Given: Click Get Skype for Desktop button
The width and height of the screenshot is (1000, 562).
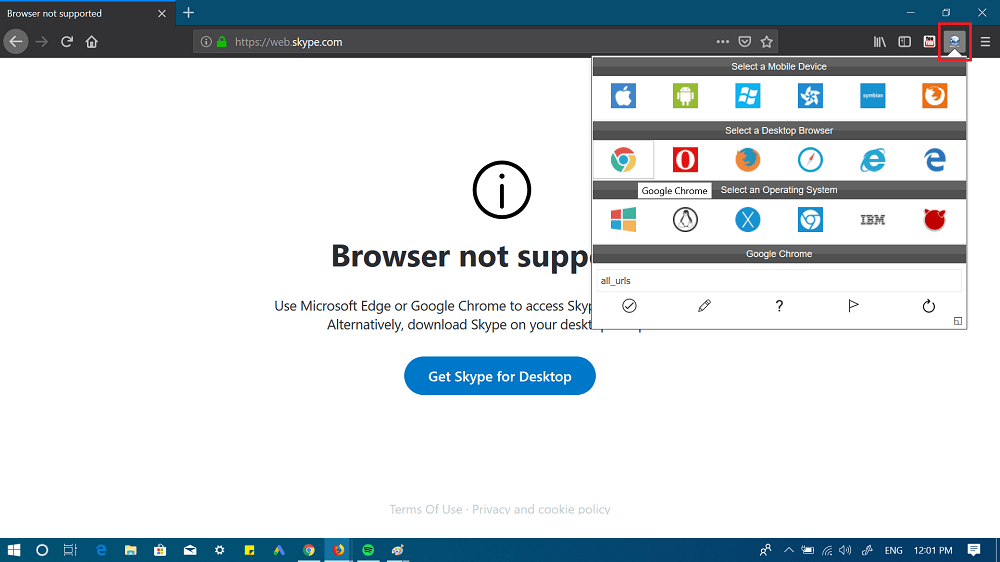Looking at the screenshot, I should pyautogui.click(x=500, y=376).
